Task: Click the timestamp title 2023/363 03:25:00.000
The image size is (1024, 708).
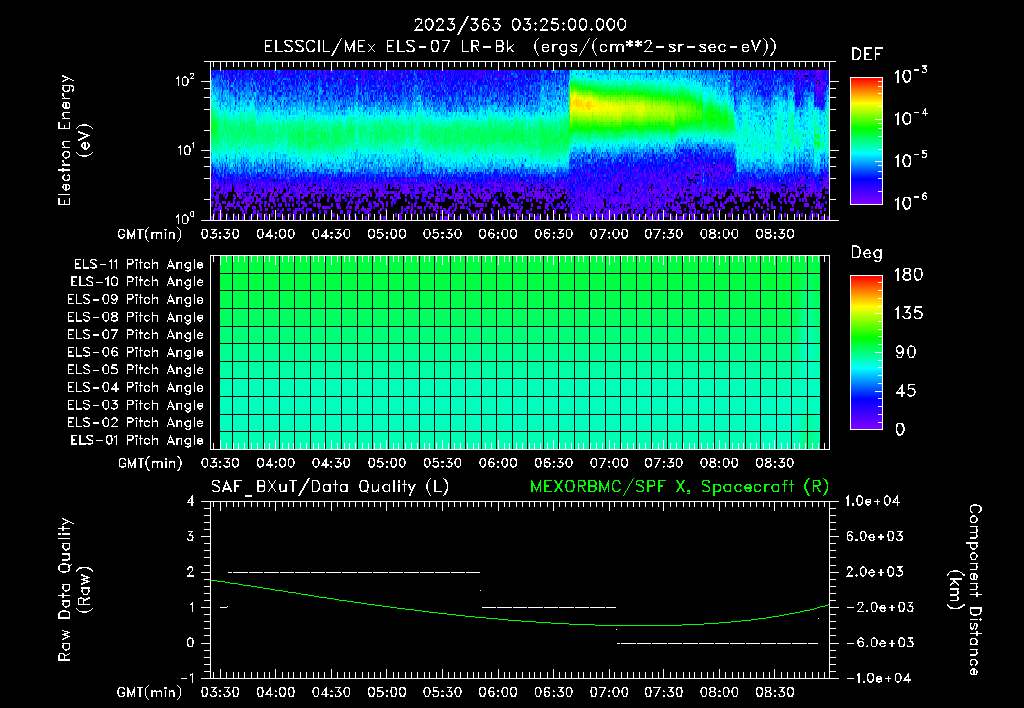Action: point(520,25)
